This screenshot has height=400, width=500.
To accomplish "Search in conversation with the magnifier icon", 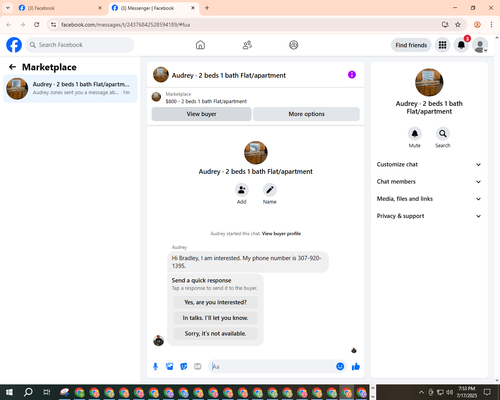I will point(443,134).
